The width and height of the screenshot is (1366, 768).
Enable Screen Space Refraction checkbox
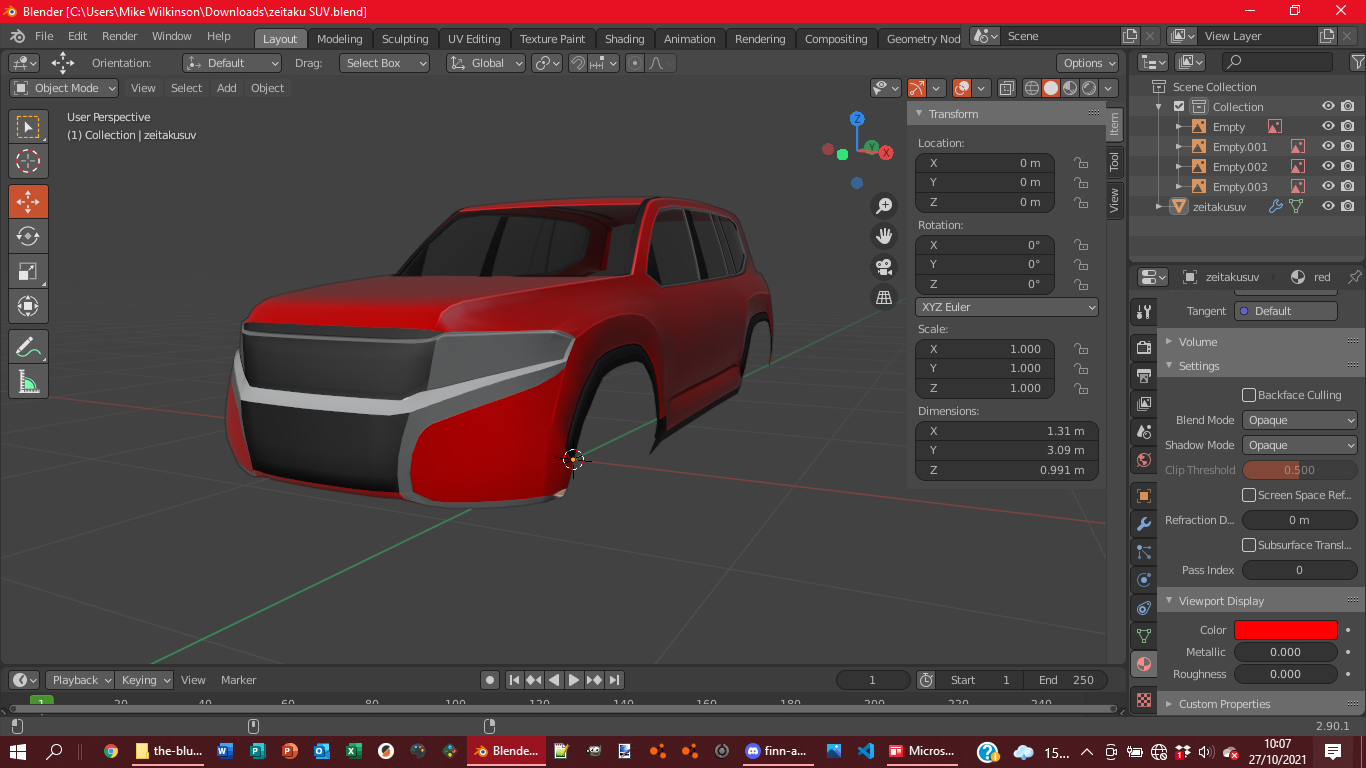point(1249,495)
